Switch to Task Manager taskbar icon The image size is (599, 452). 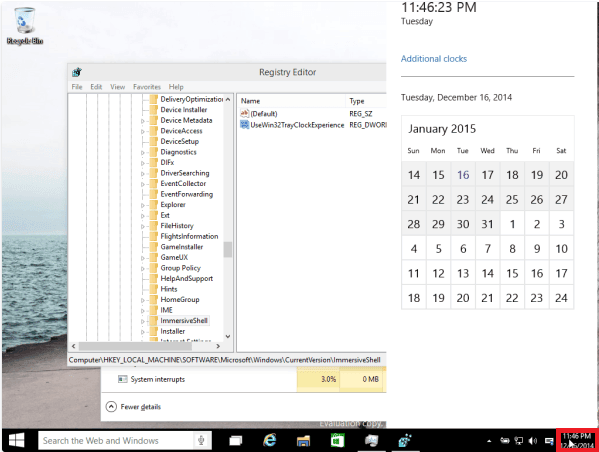pos(371,441)
